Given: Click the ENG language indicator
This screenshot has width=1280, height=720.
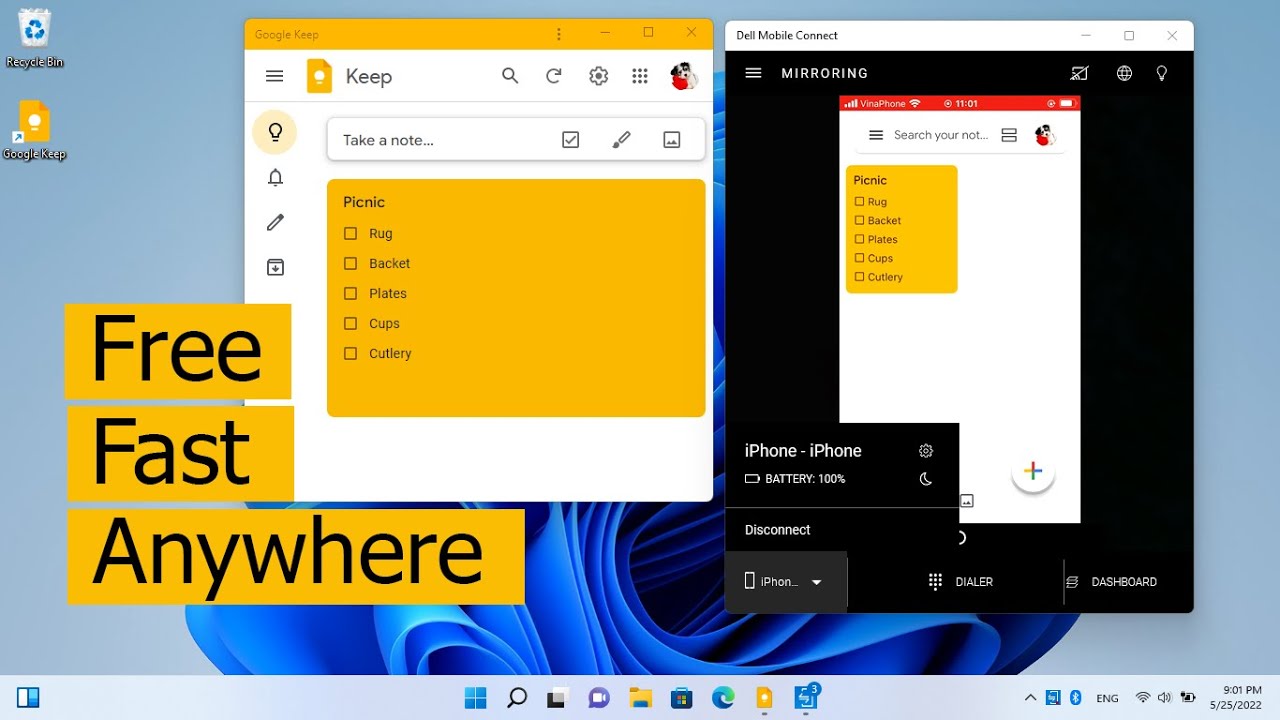Looking at the screenshot, I should tap(1107, 698).
